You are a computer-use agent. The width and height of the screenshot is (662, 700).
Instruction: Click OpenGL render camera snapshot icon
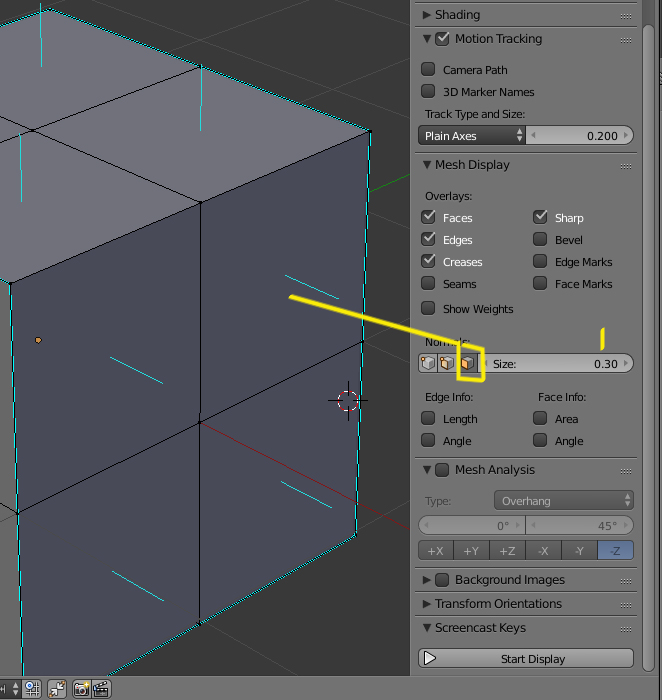click(x=82, y=689)
